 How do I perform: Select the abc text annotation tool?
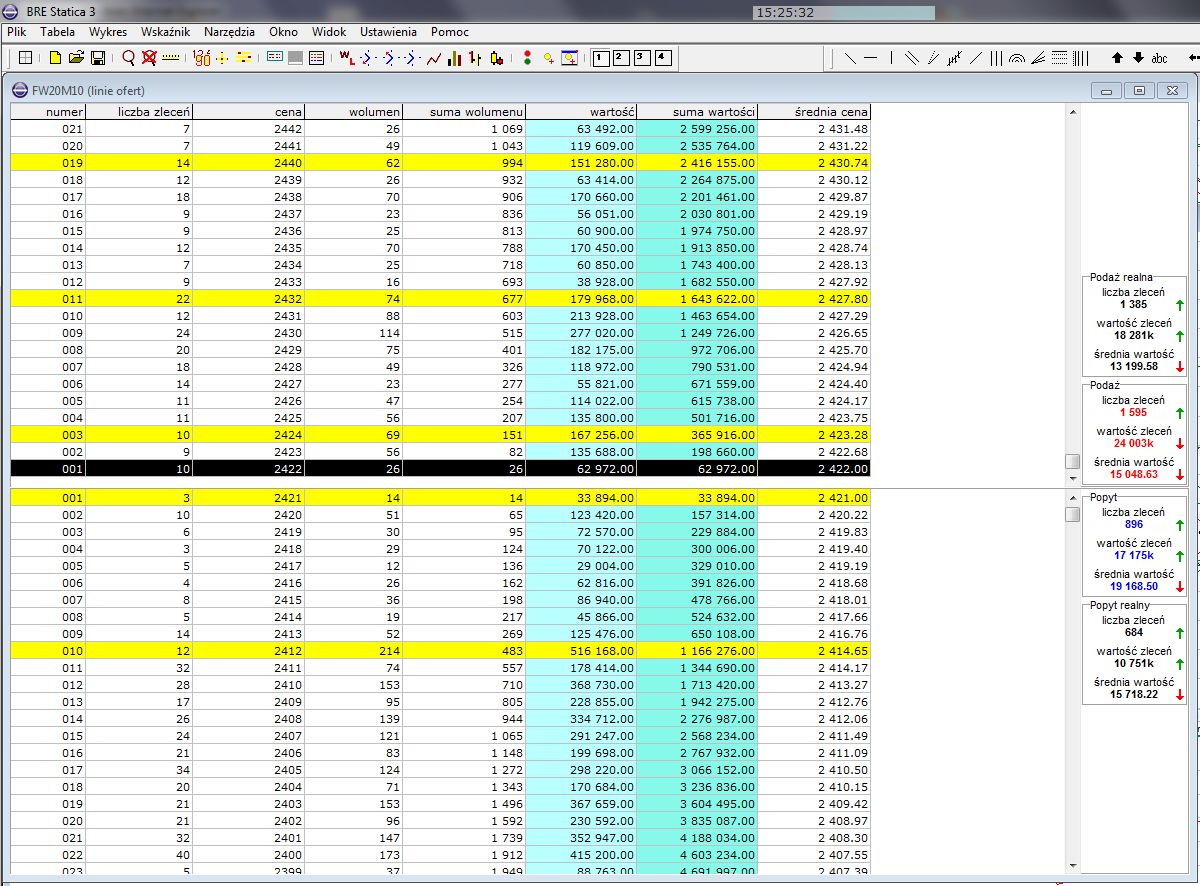tap(1159, 59)
